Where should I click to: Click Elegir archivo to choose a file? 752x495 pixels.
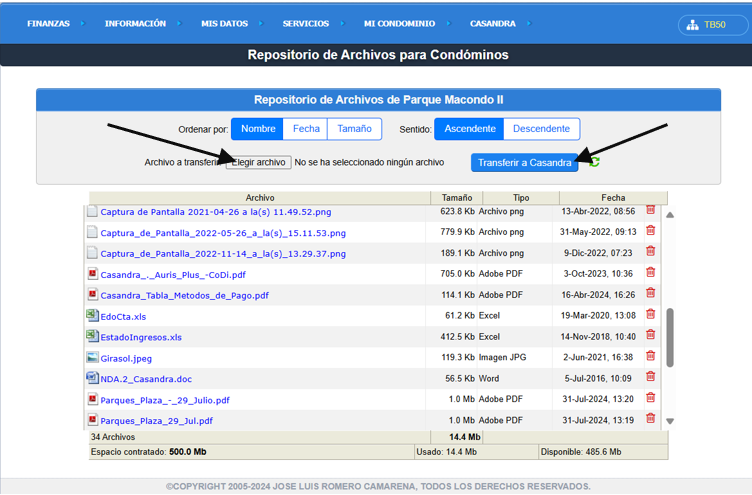(x=258, y=162)
